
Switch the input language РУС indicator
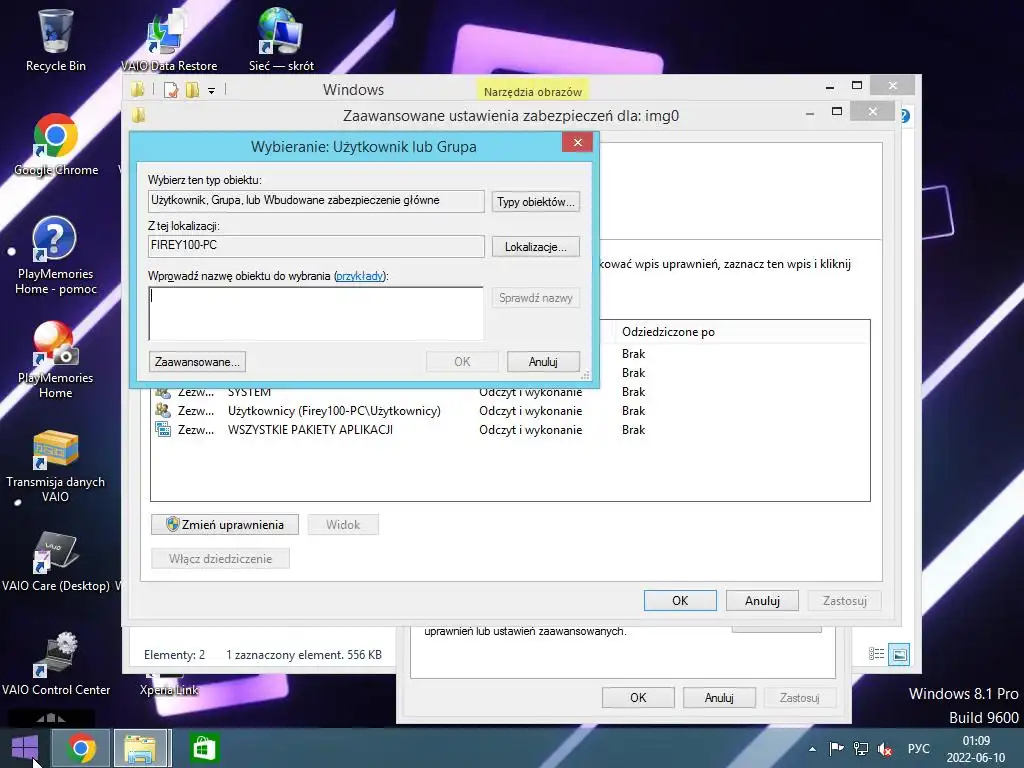(918, 748)
